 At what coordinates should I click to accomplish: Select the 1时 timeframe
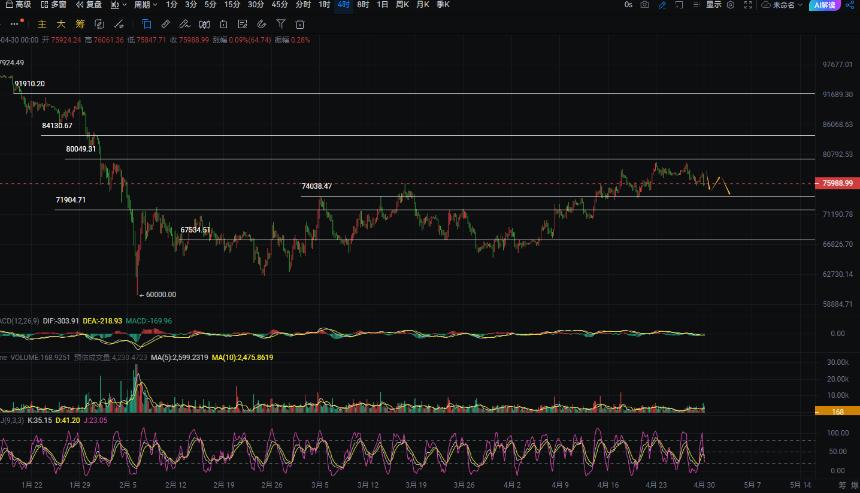pos(324,4)
